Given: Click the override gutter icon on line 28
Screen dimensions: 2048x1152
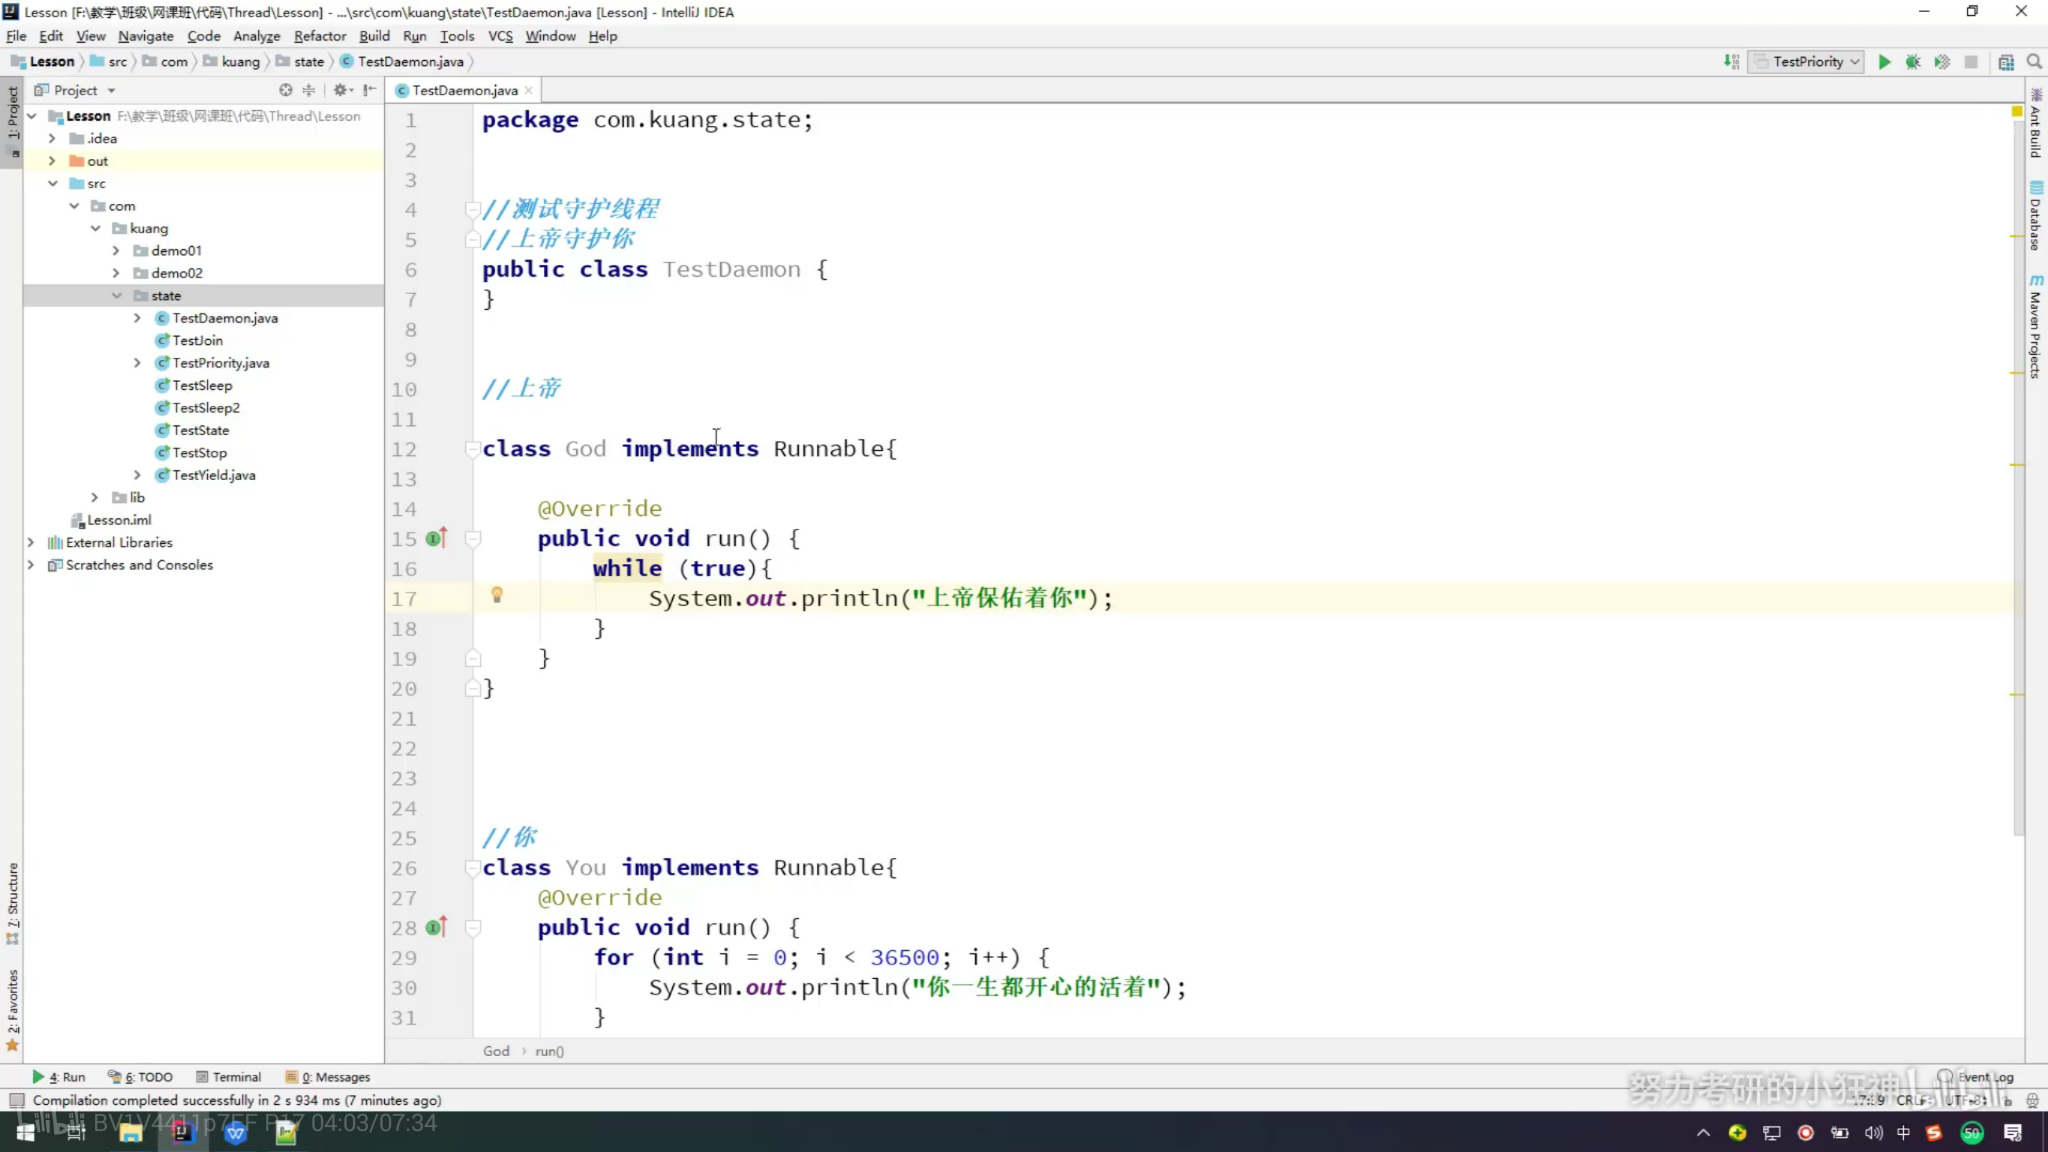Looking at the screenshot, I should point(436,927).
